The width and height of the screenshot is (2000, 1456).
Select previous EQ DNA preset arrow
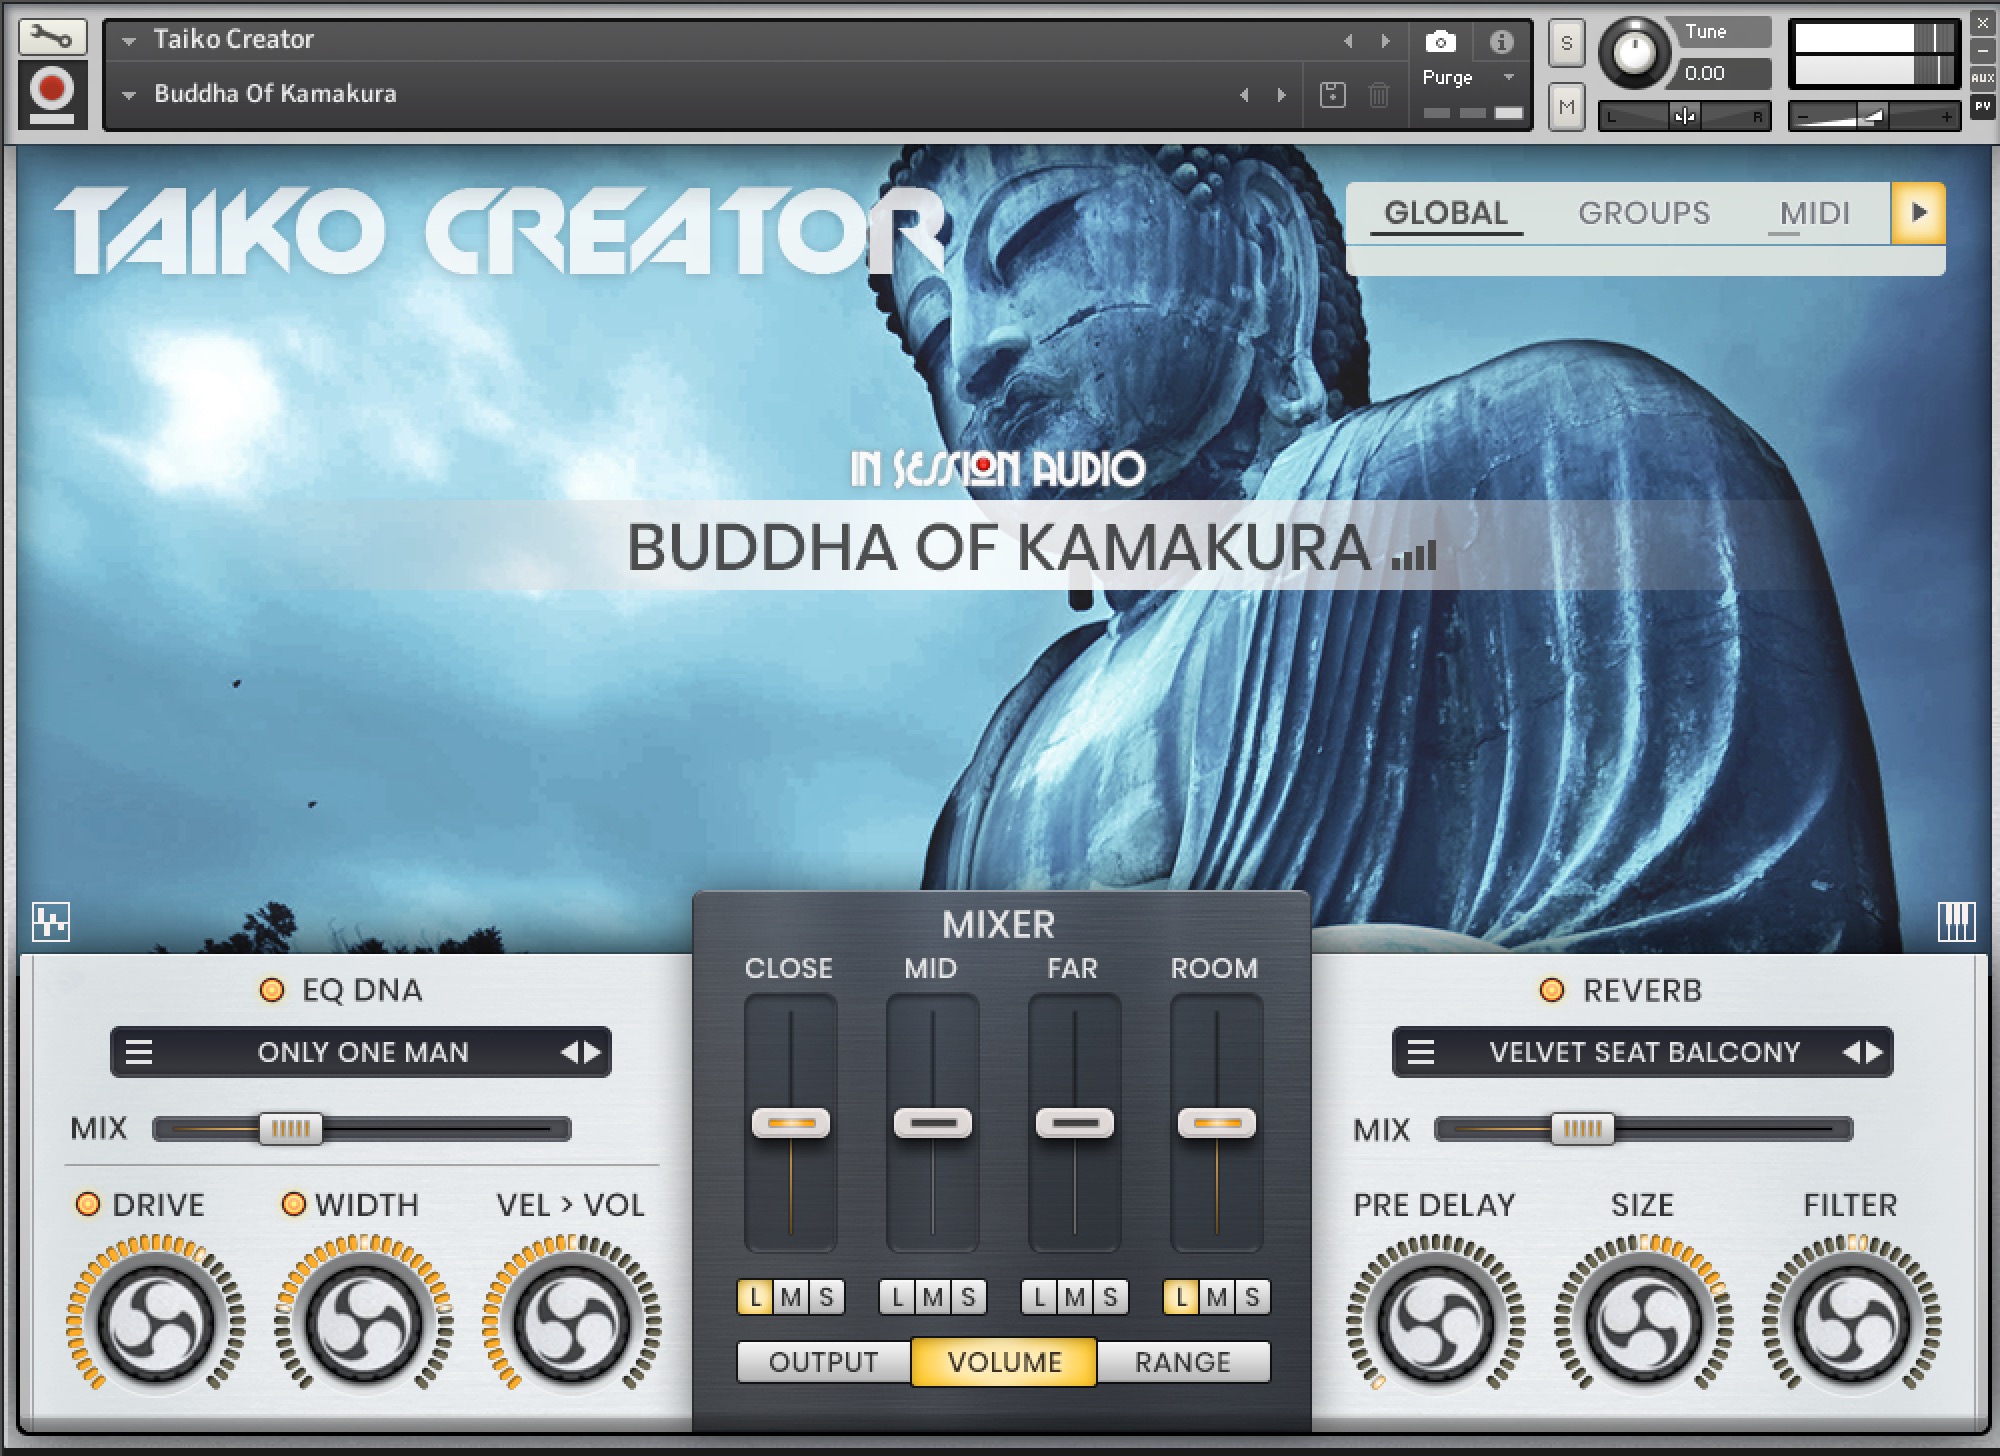coord(569,1052)
